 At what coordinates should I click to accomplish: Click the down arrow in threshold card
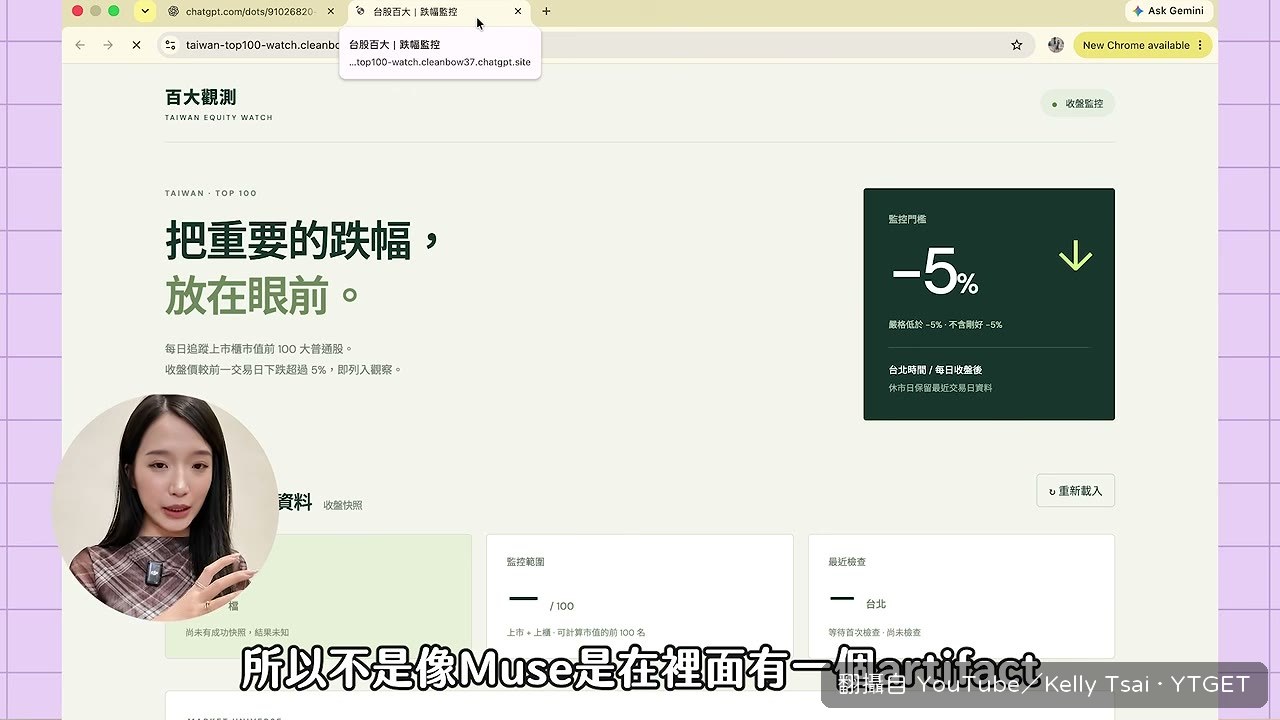tap(1075, 256)
